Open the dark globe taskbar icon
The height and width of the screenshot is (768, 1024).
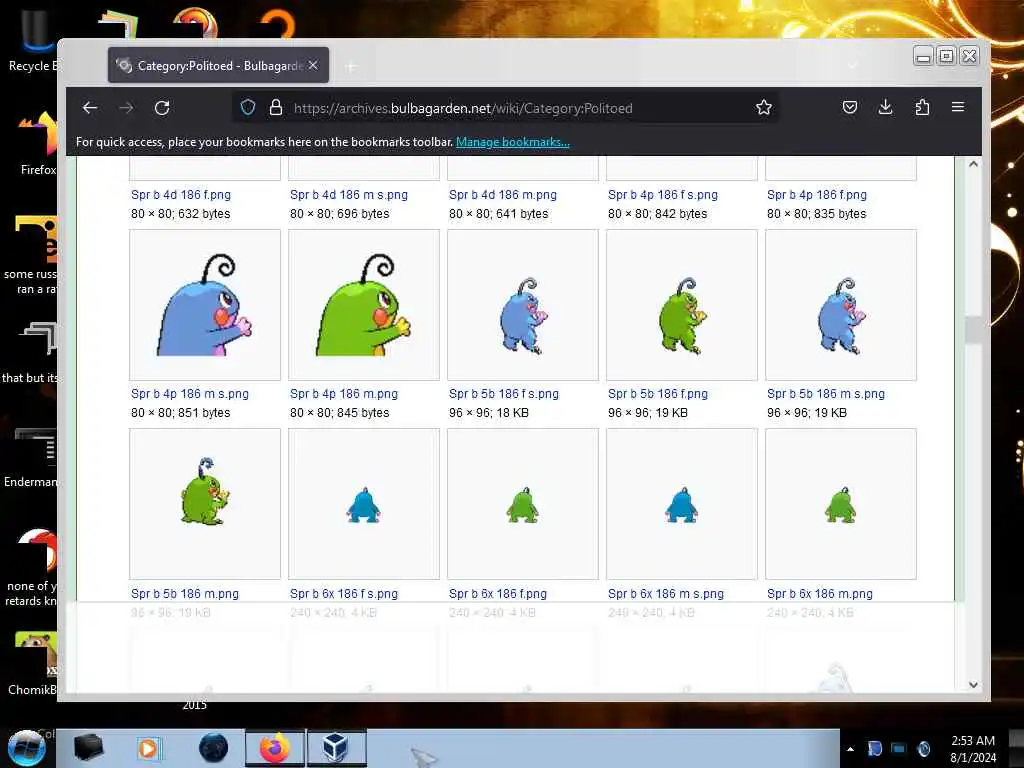pyautogui.click(x=214, y=748)
